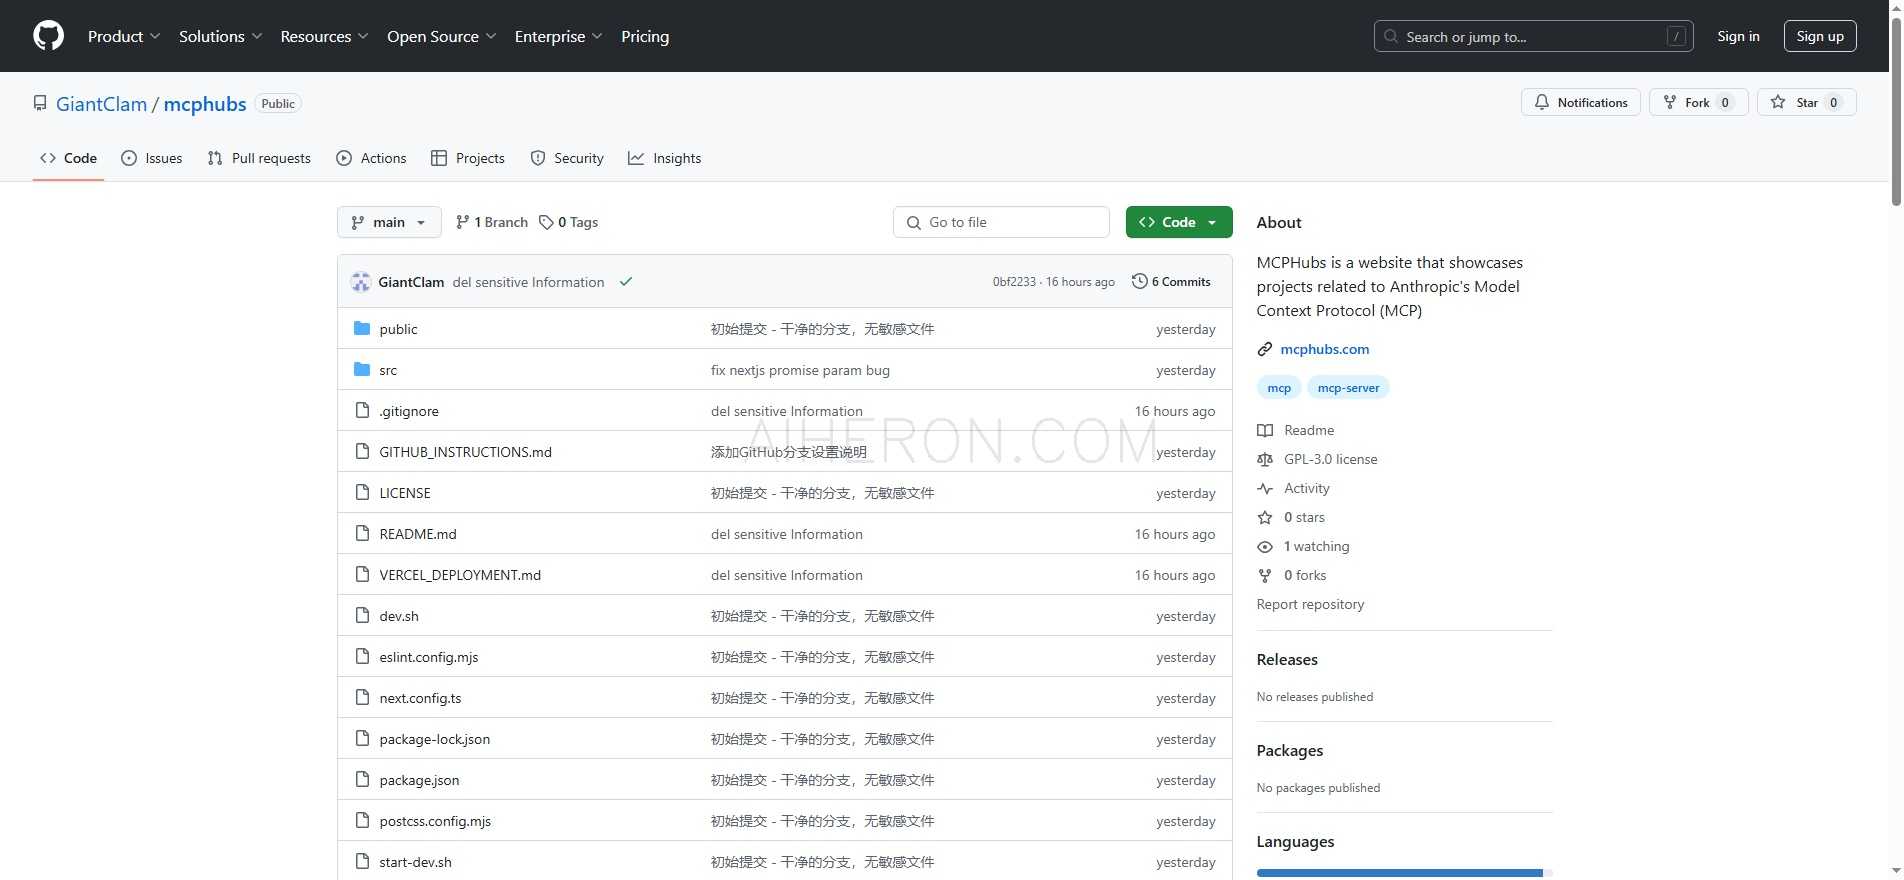This screenshot has width=1904, height=880.
Task: Switch to the Pull requests tab
Action: [x=259, y=158]
